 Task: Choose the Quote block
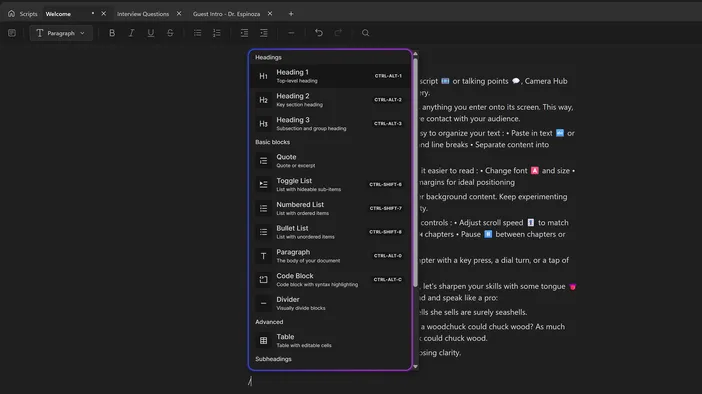click(330, 161)
